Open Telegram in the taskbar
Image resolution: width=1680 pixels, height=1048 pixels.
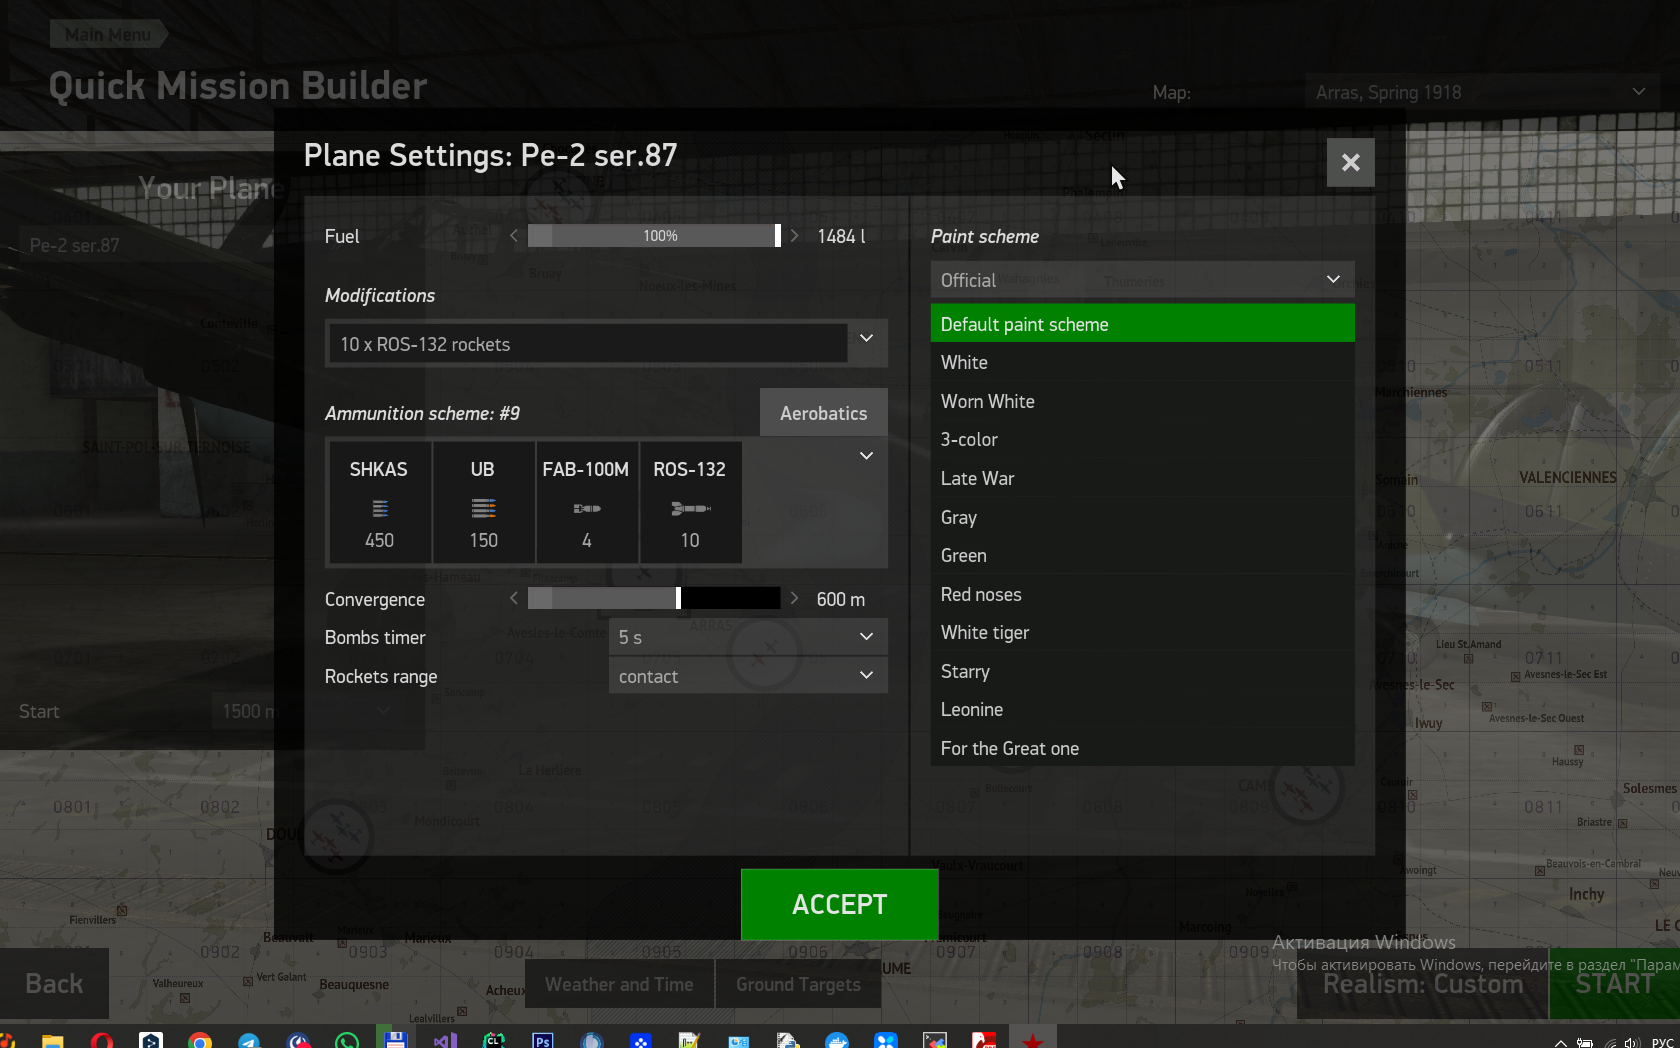[248, 1041]
